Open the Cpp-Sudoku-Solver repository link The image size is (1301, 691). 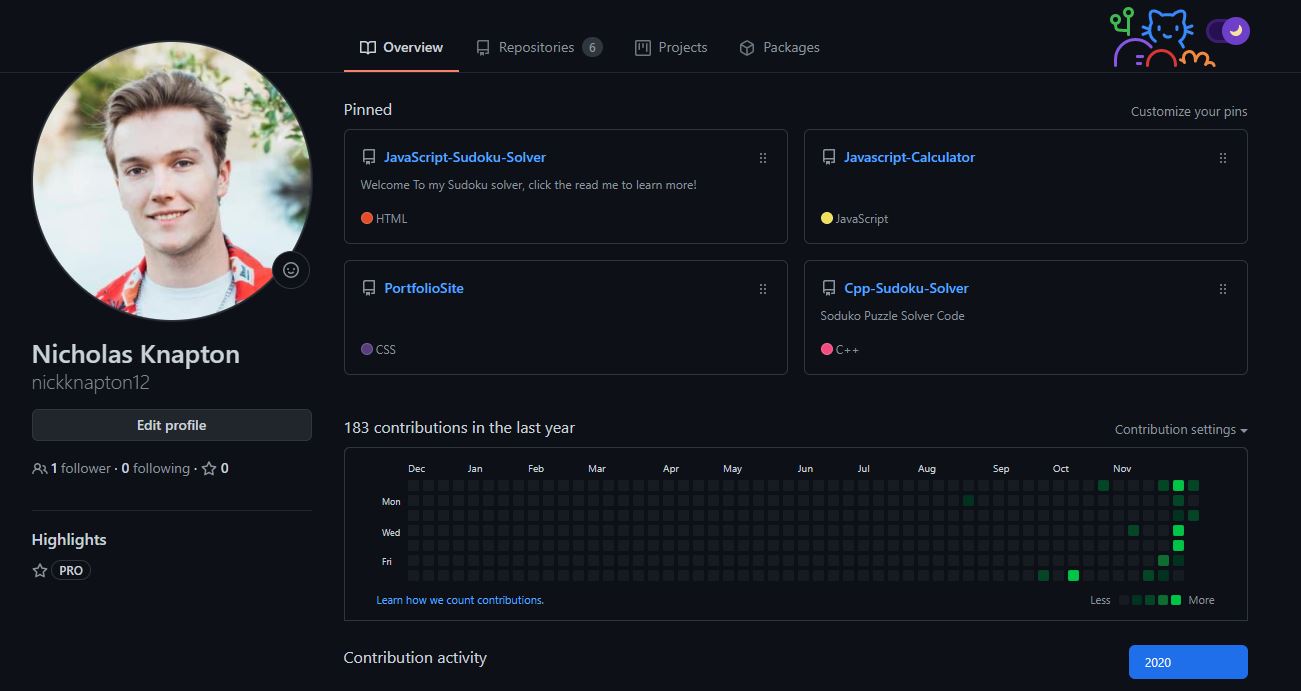(906, 288)
